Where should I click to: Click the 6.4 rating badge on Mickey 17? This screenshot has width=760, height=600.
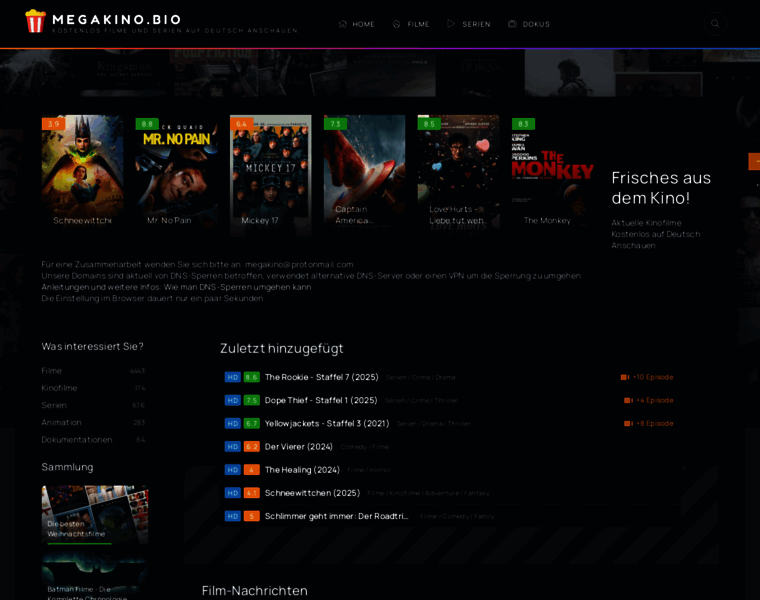[x=241, y=124]
